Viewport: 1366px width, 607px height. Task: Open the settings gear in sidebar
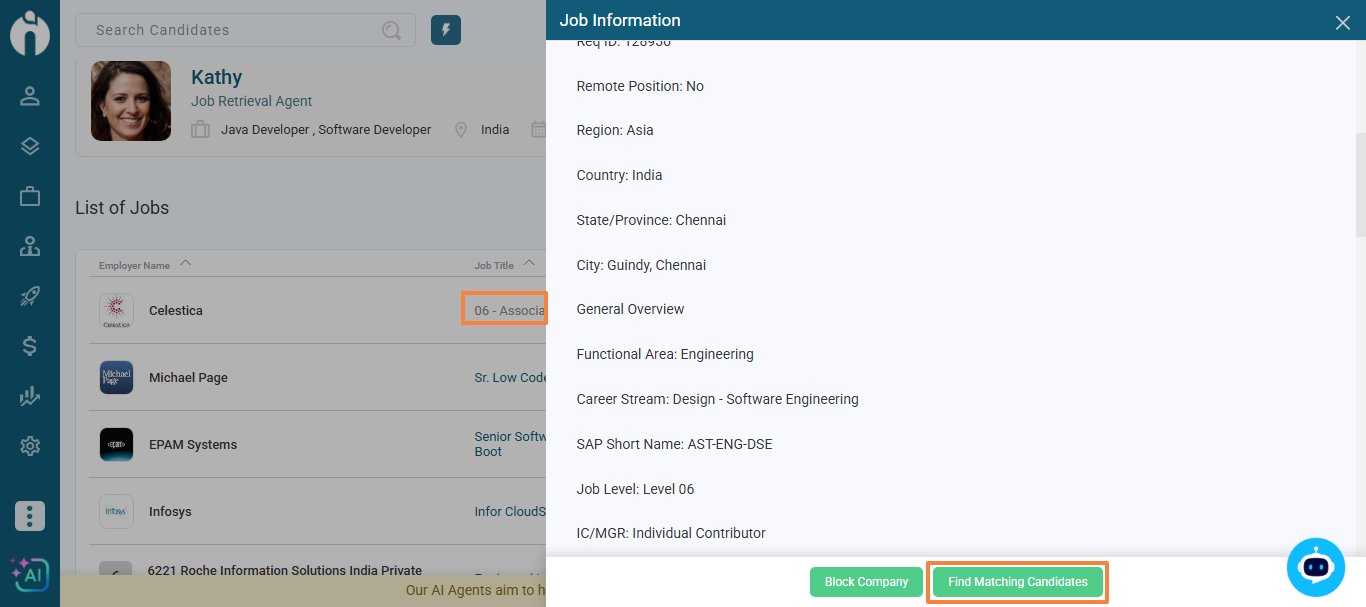pos(30,446)
